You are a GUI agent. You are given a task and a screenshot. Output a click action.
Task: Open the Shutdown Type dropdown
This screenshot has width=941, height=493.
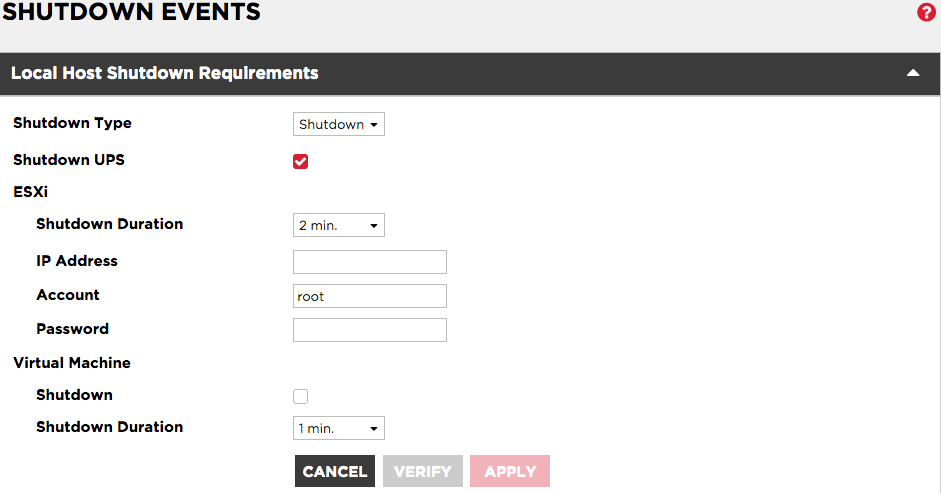[339, 124]
